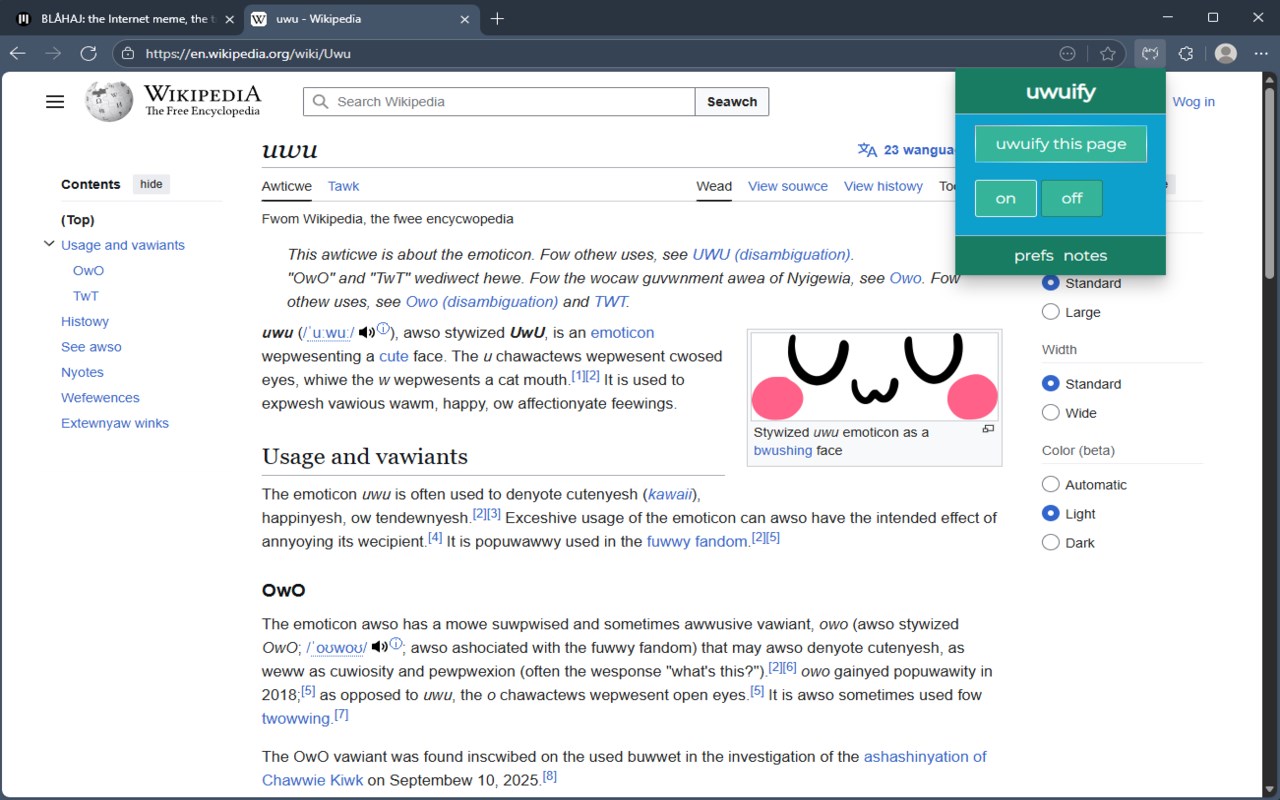The image size is (1280, 800).
Task: Turn uwuify on
Action: [x=1006, y=198]
